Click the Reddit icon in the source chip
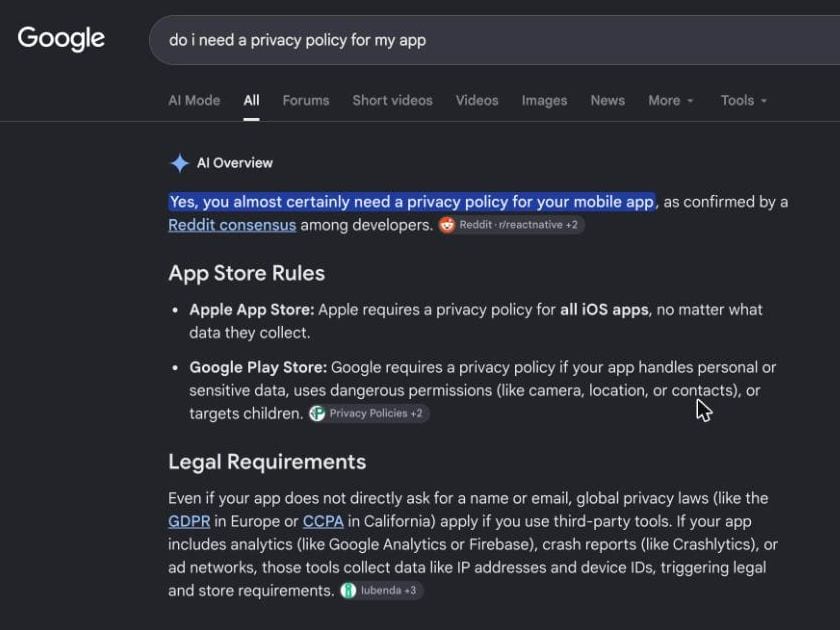The height and width of the screenshot is (630, 840). click(x=447, y=225)
